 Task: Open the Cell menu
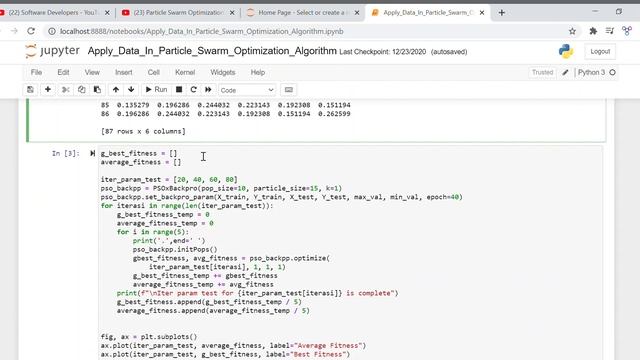click(x=153, y=72)
